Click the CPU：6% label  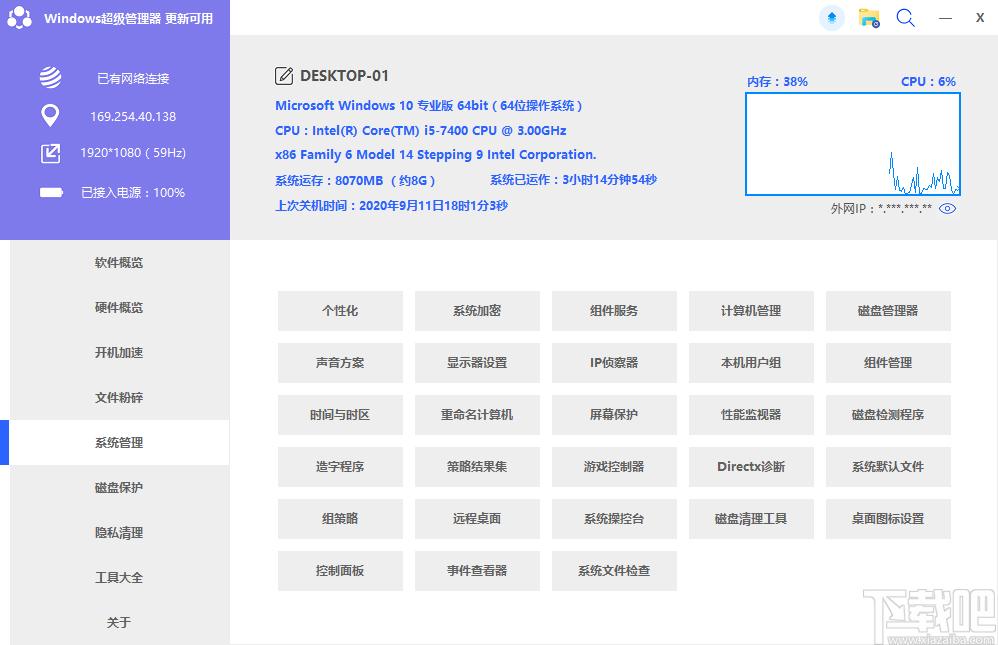coord(928,82)
